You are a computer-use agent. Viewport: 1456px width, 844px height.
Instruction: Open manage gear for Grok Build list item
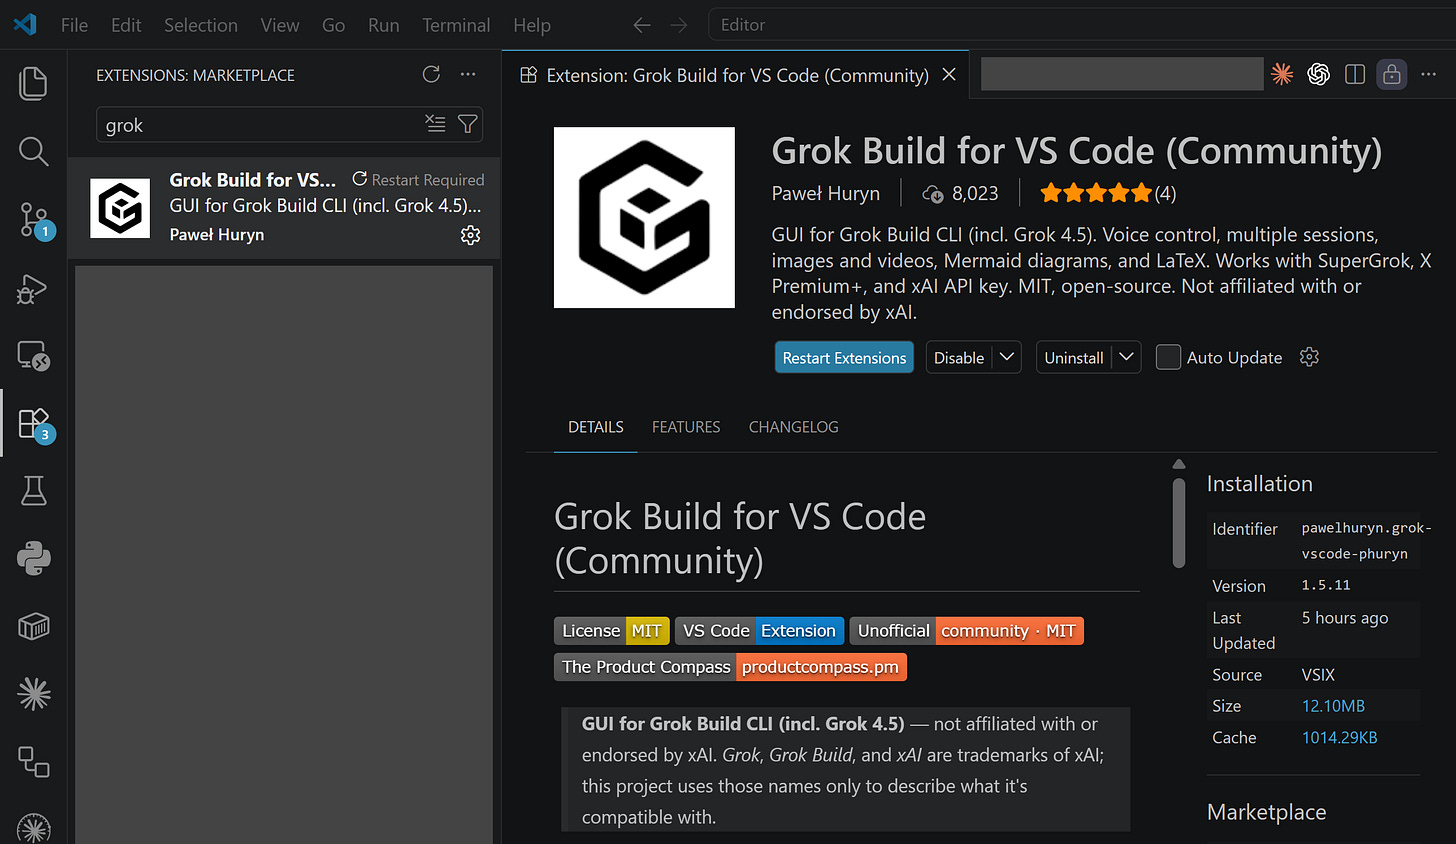click(x=470, y=235)
